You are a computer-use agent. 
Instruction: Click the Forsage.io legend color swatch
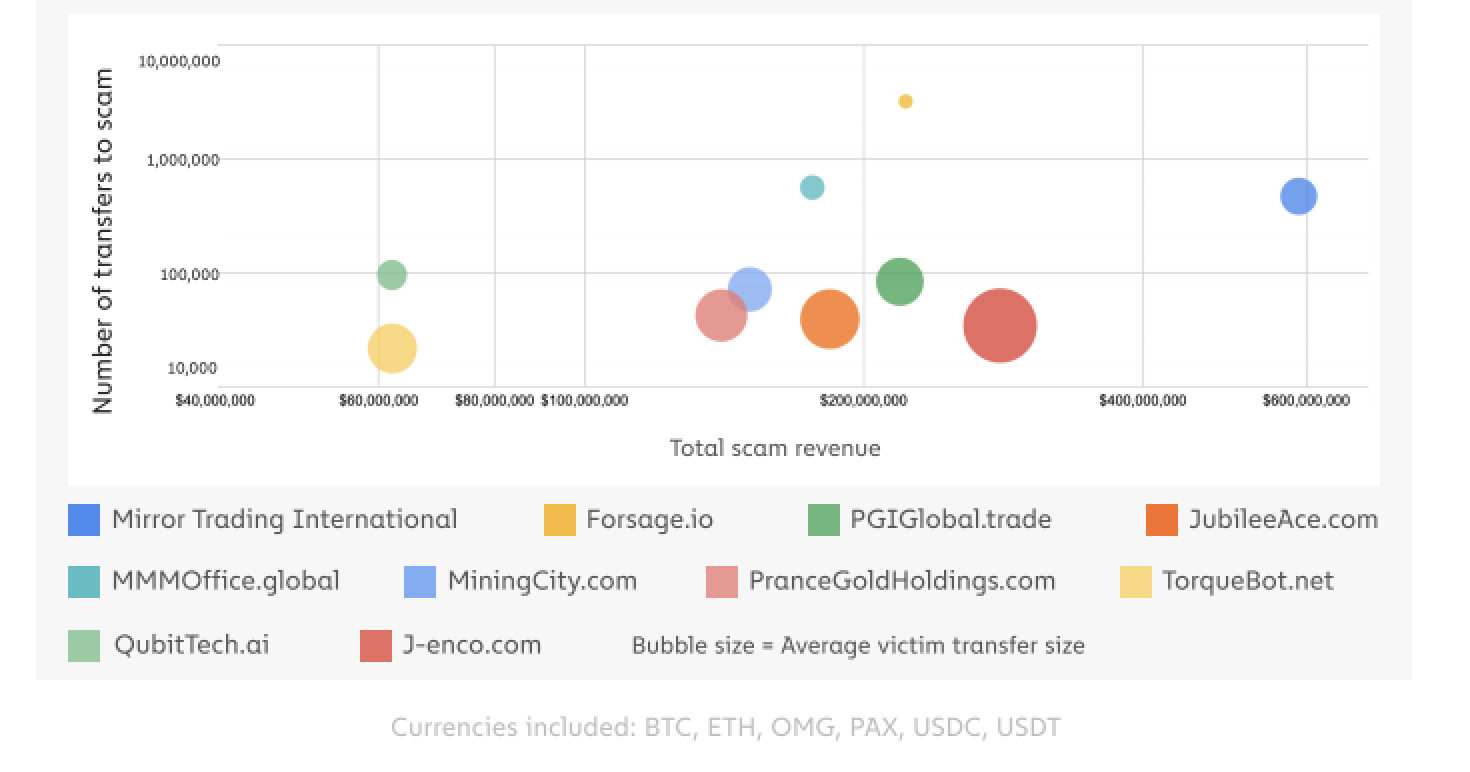point(560,520)
